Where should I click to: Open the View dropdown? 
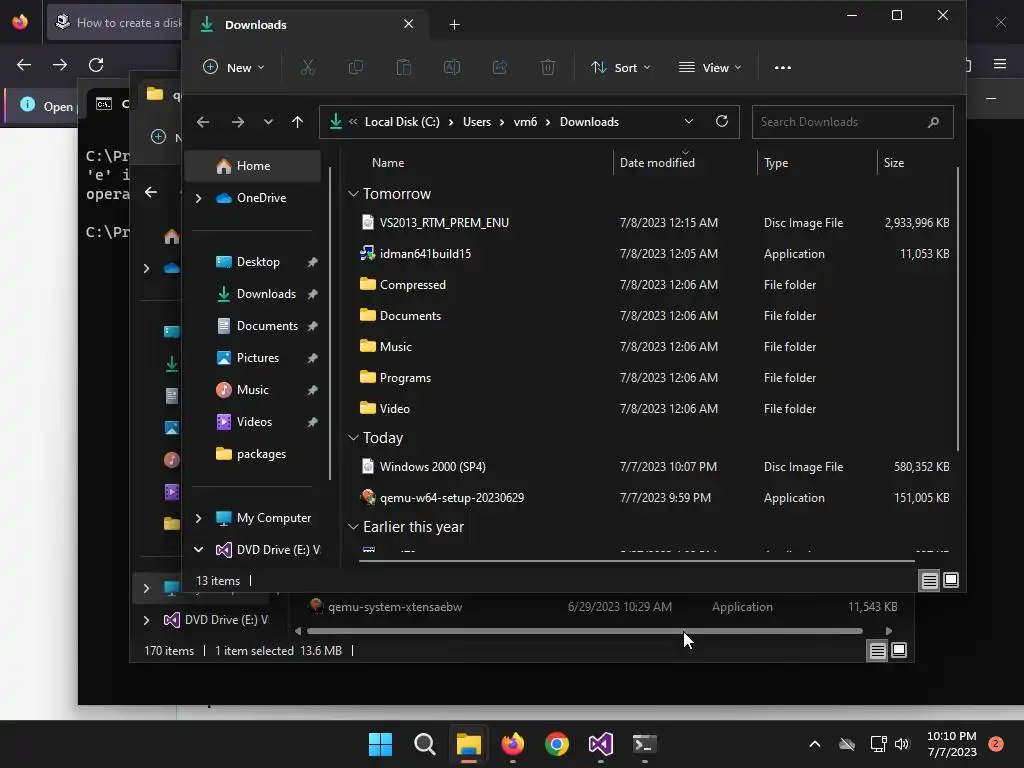point(710,67)
